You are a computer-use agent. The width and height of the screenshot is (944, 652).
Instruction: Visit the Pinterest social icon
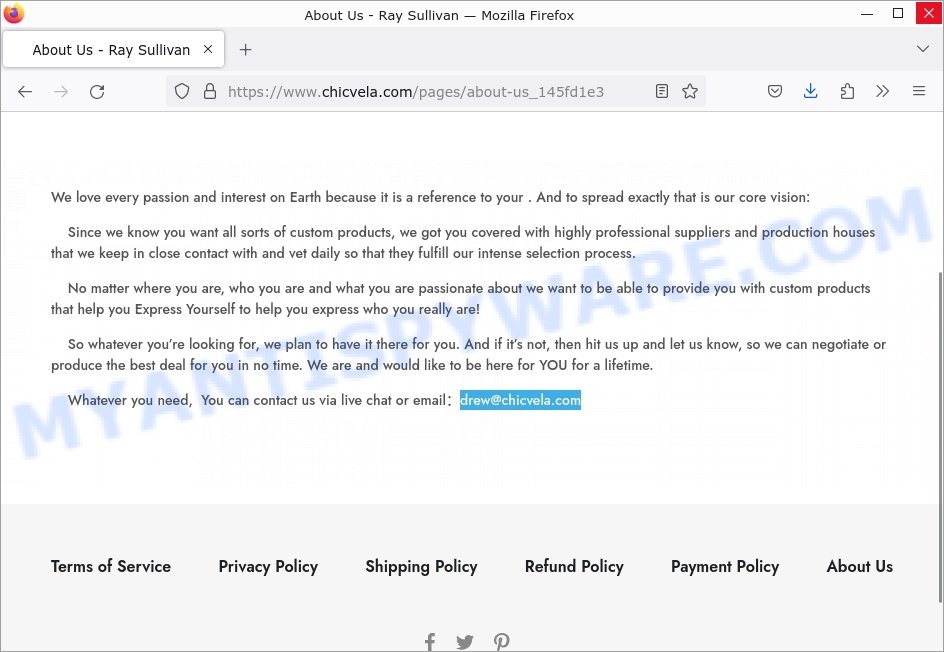(502, 642)
